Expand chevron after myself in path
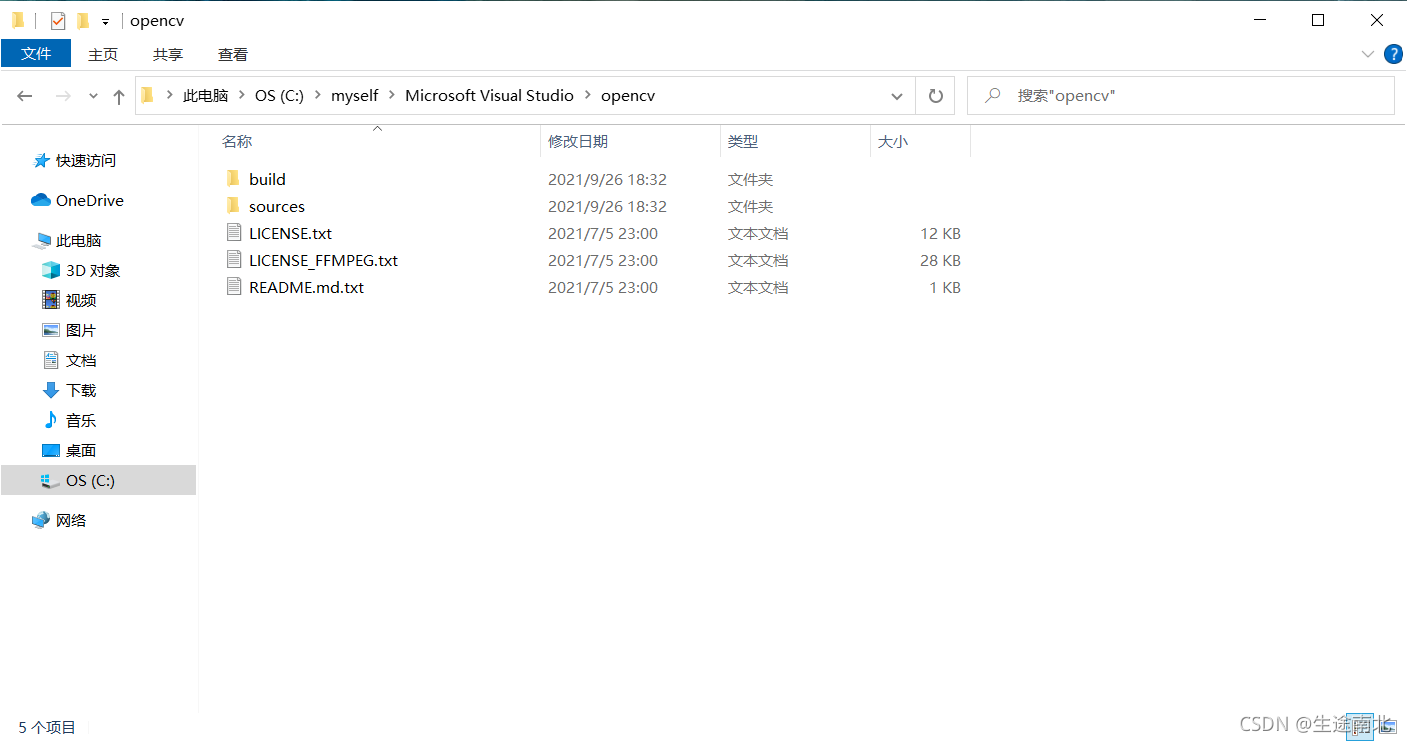 tap(392, 96)
